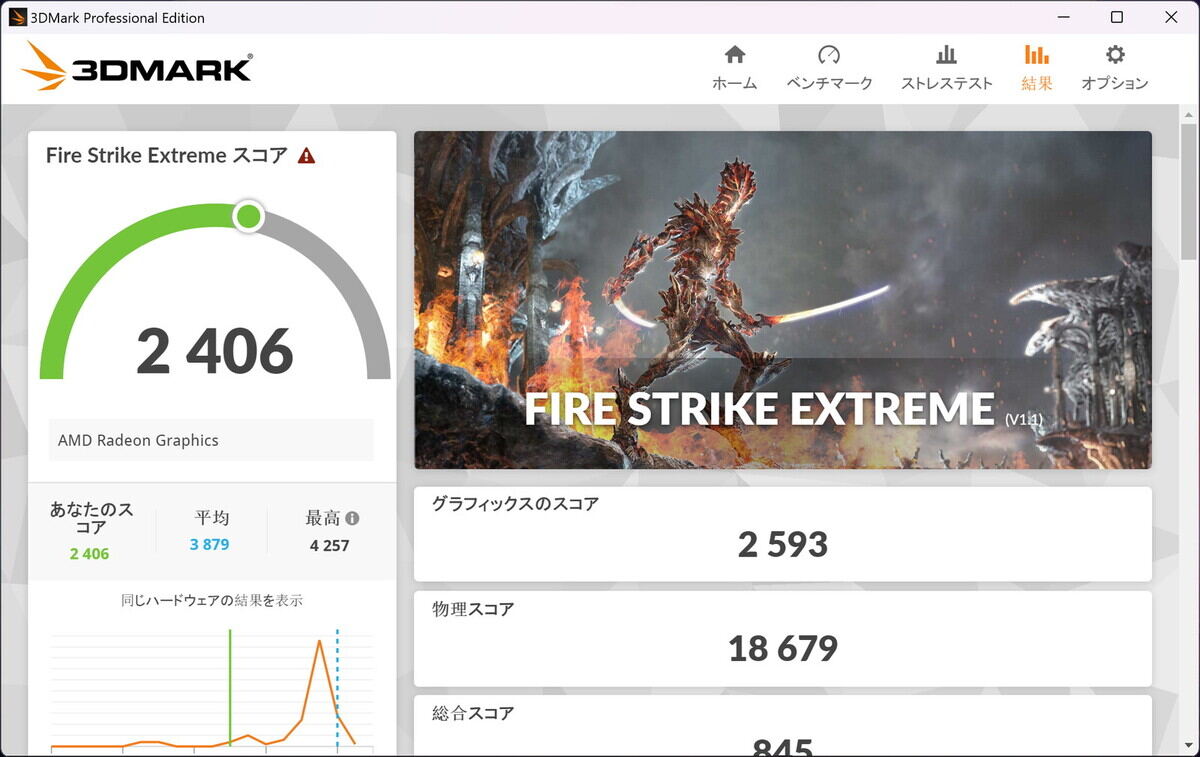Click 同じハードウェアの結果を表示 link

click(x=212, y=601)
